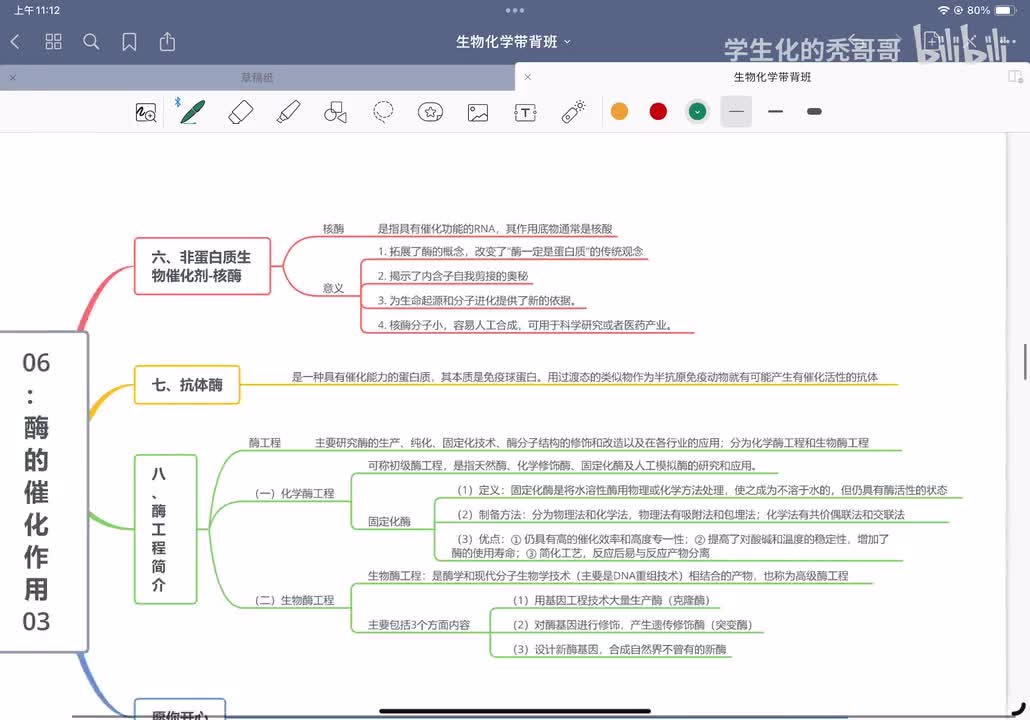Click the 主要包括3个方面内容 sub-branch
This screenshot has width=1030, height=720.
(x=419, y=625)
